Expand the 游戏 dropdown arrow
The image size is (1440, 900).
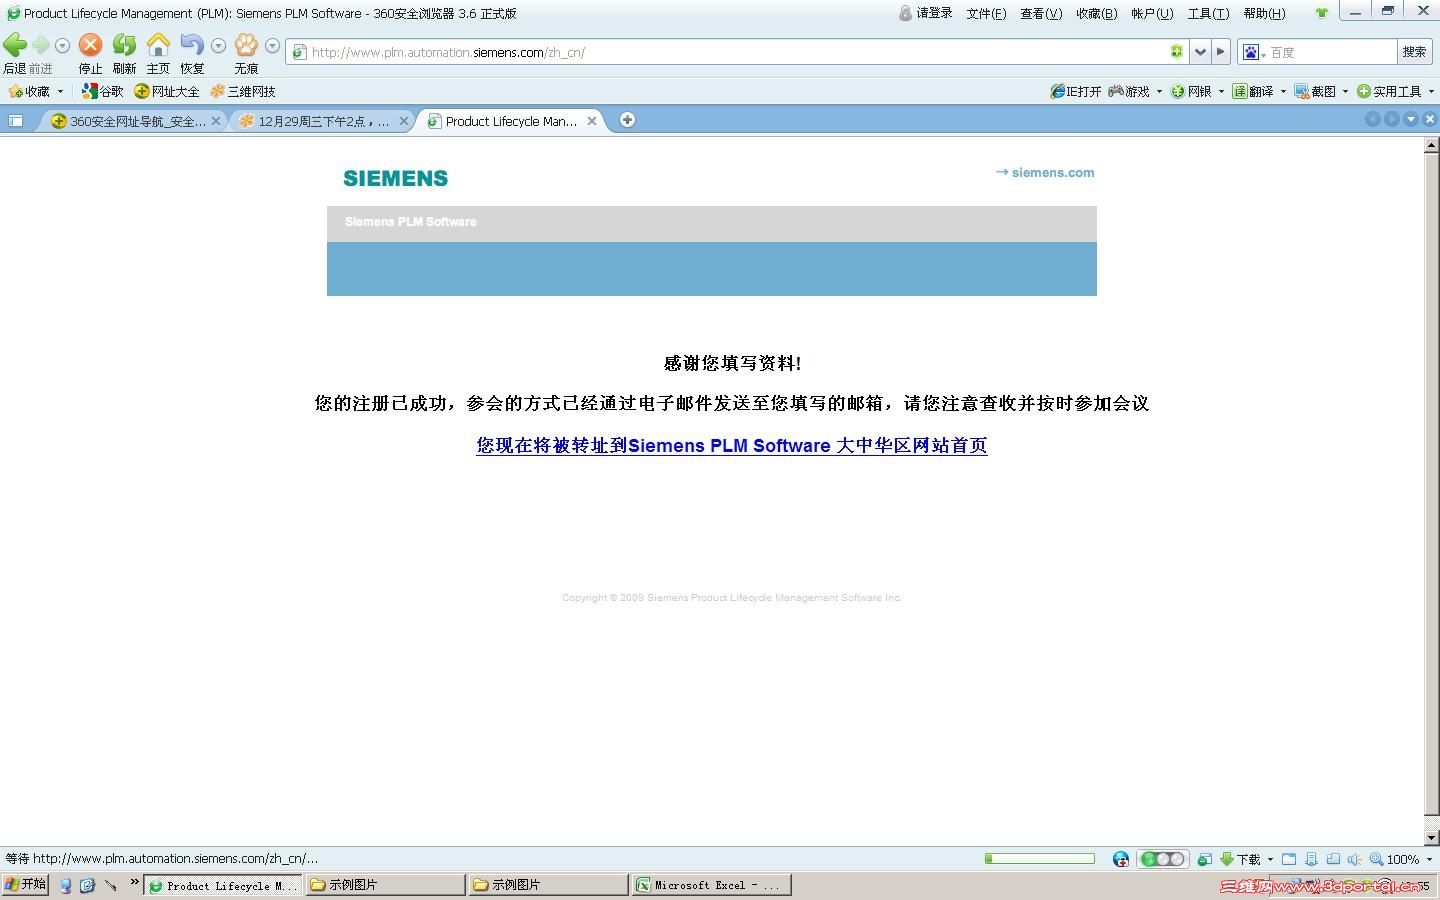pyautogui.click(x=1159, y=91)
